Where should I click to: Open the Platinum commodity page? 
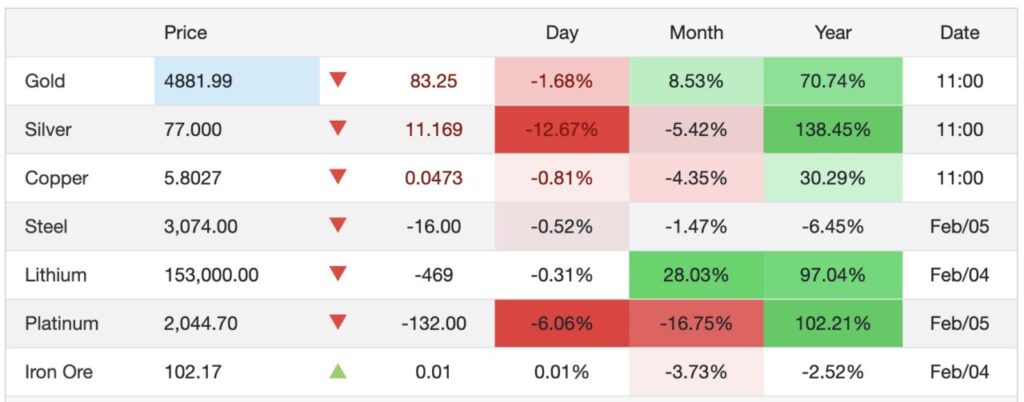tap(62, 323)
